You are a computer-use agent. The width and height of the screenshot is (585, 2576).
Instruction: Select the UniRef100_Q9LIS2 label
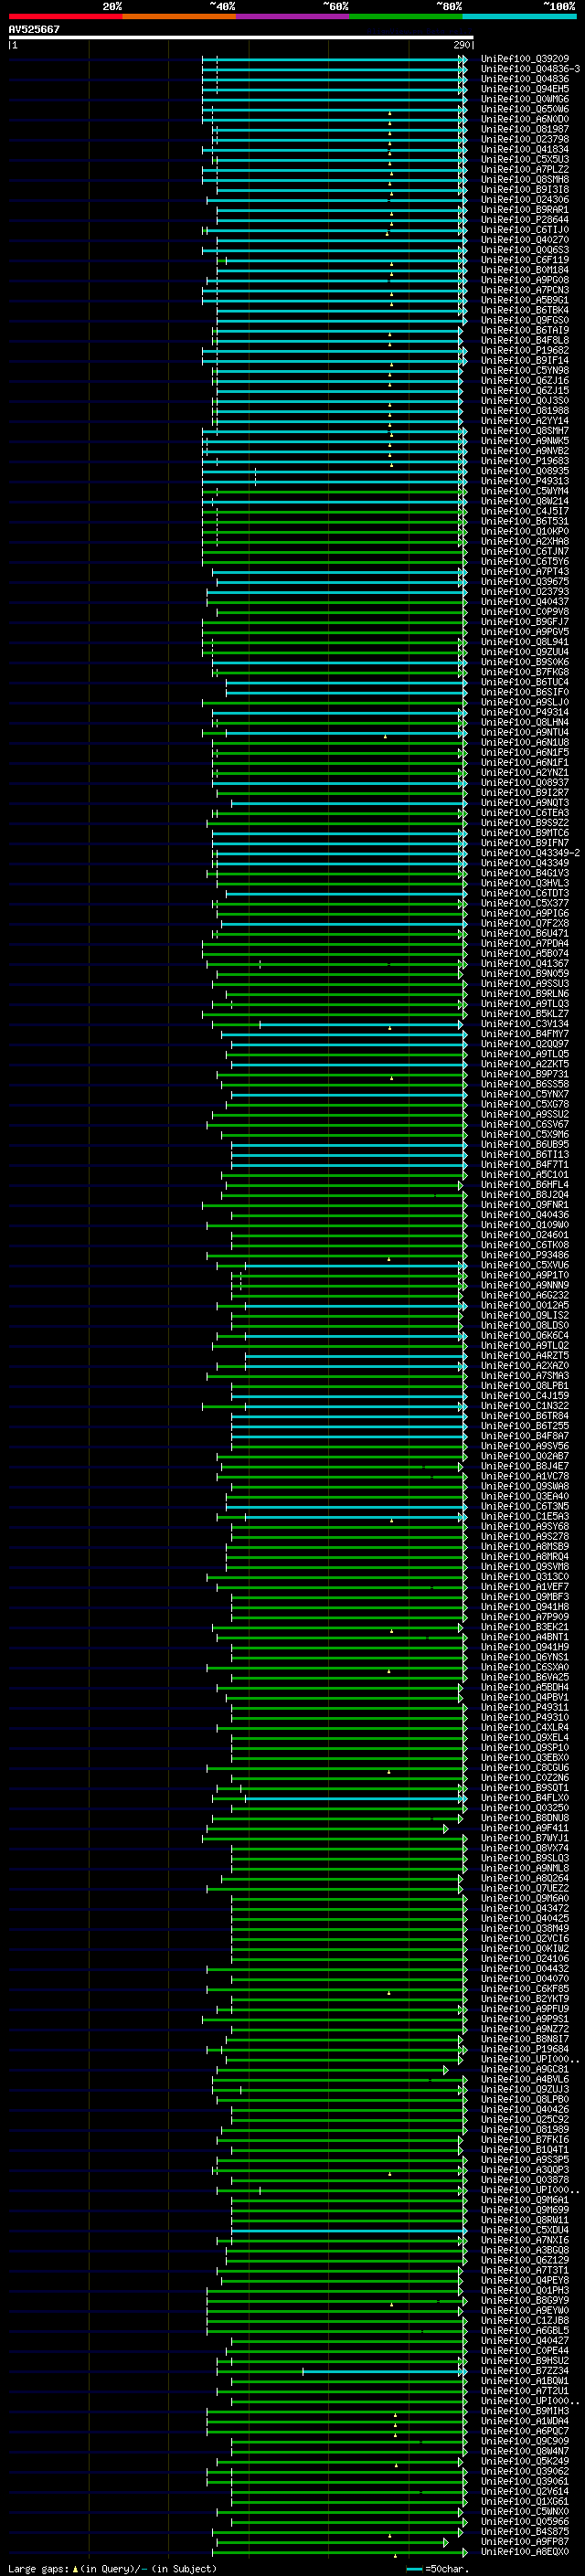click(x=524, y=1315)
